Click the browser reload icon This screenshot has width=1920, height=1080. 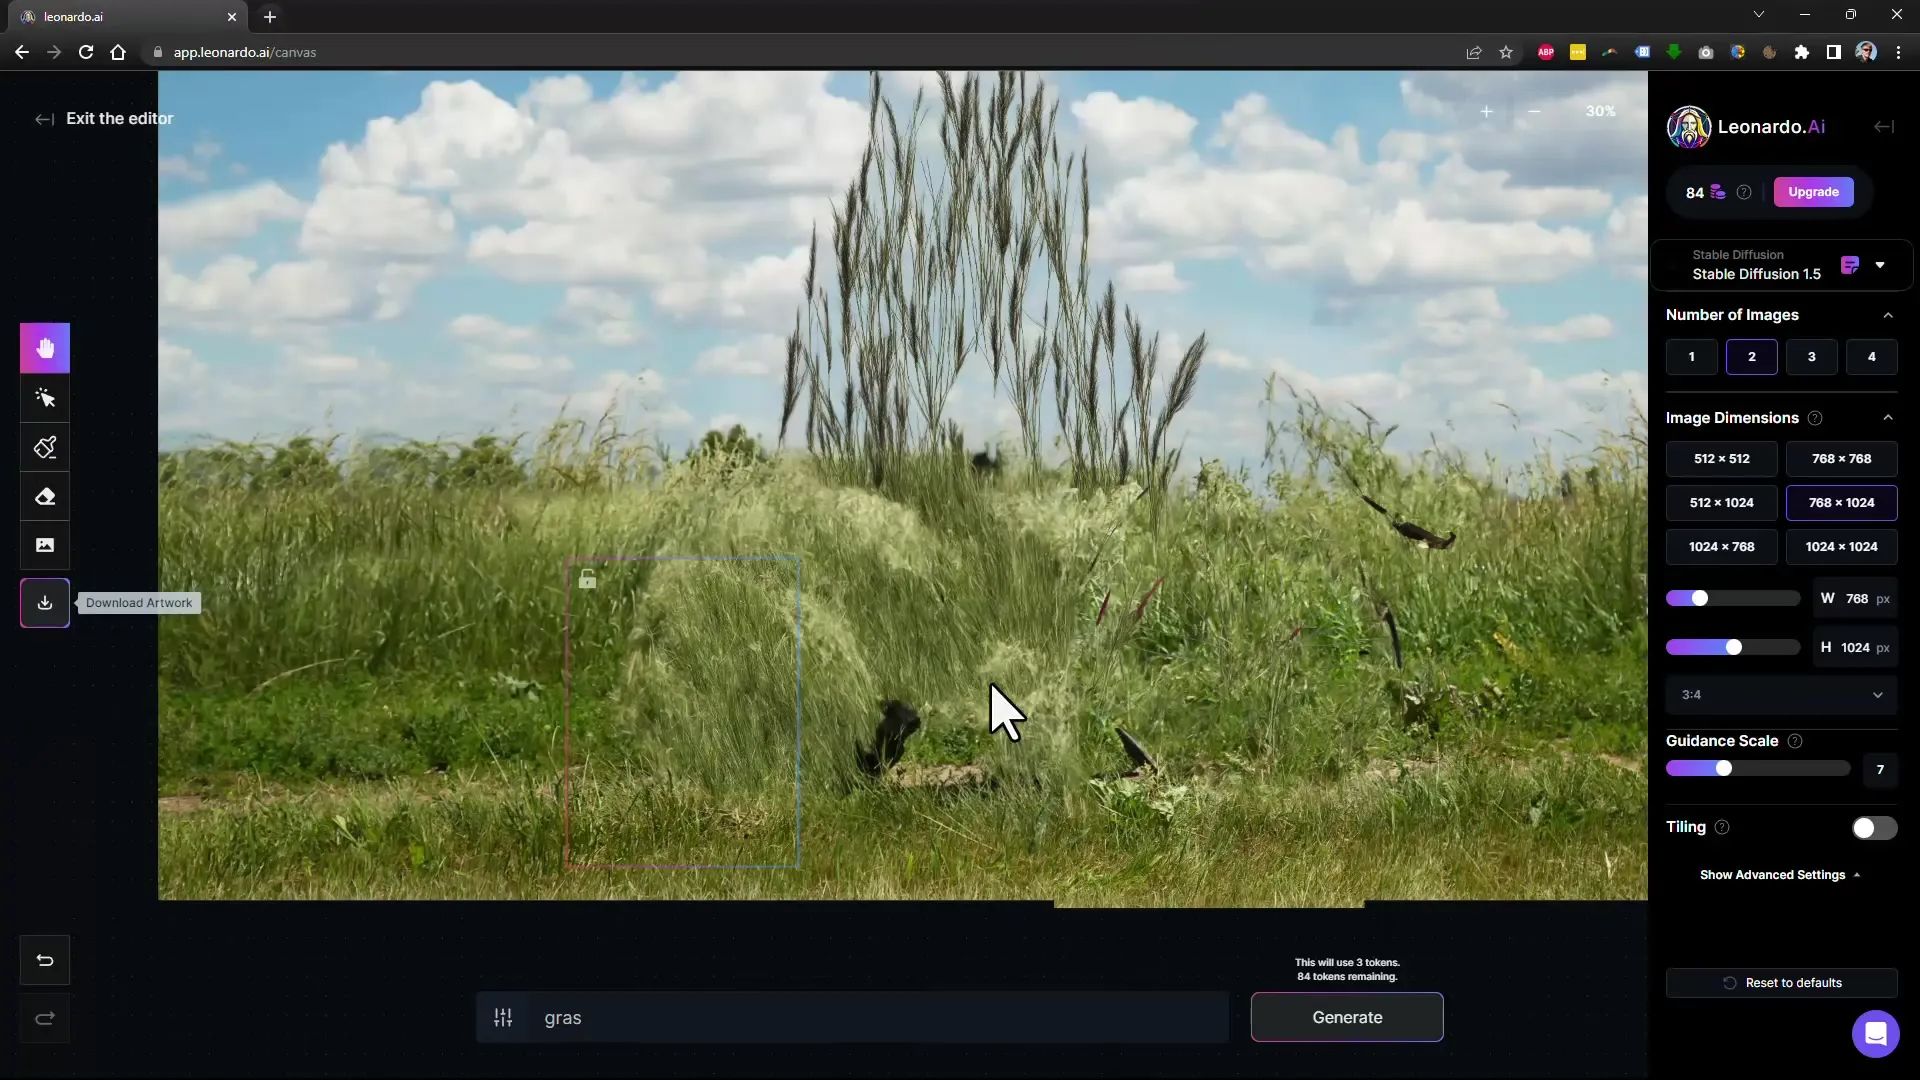click(86, 52)
